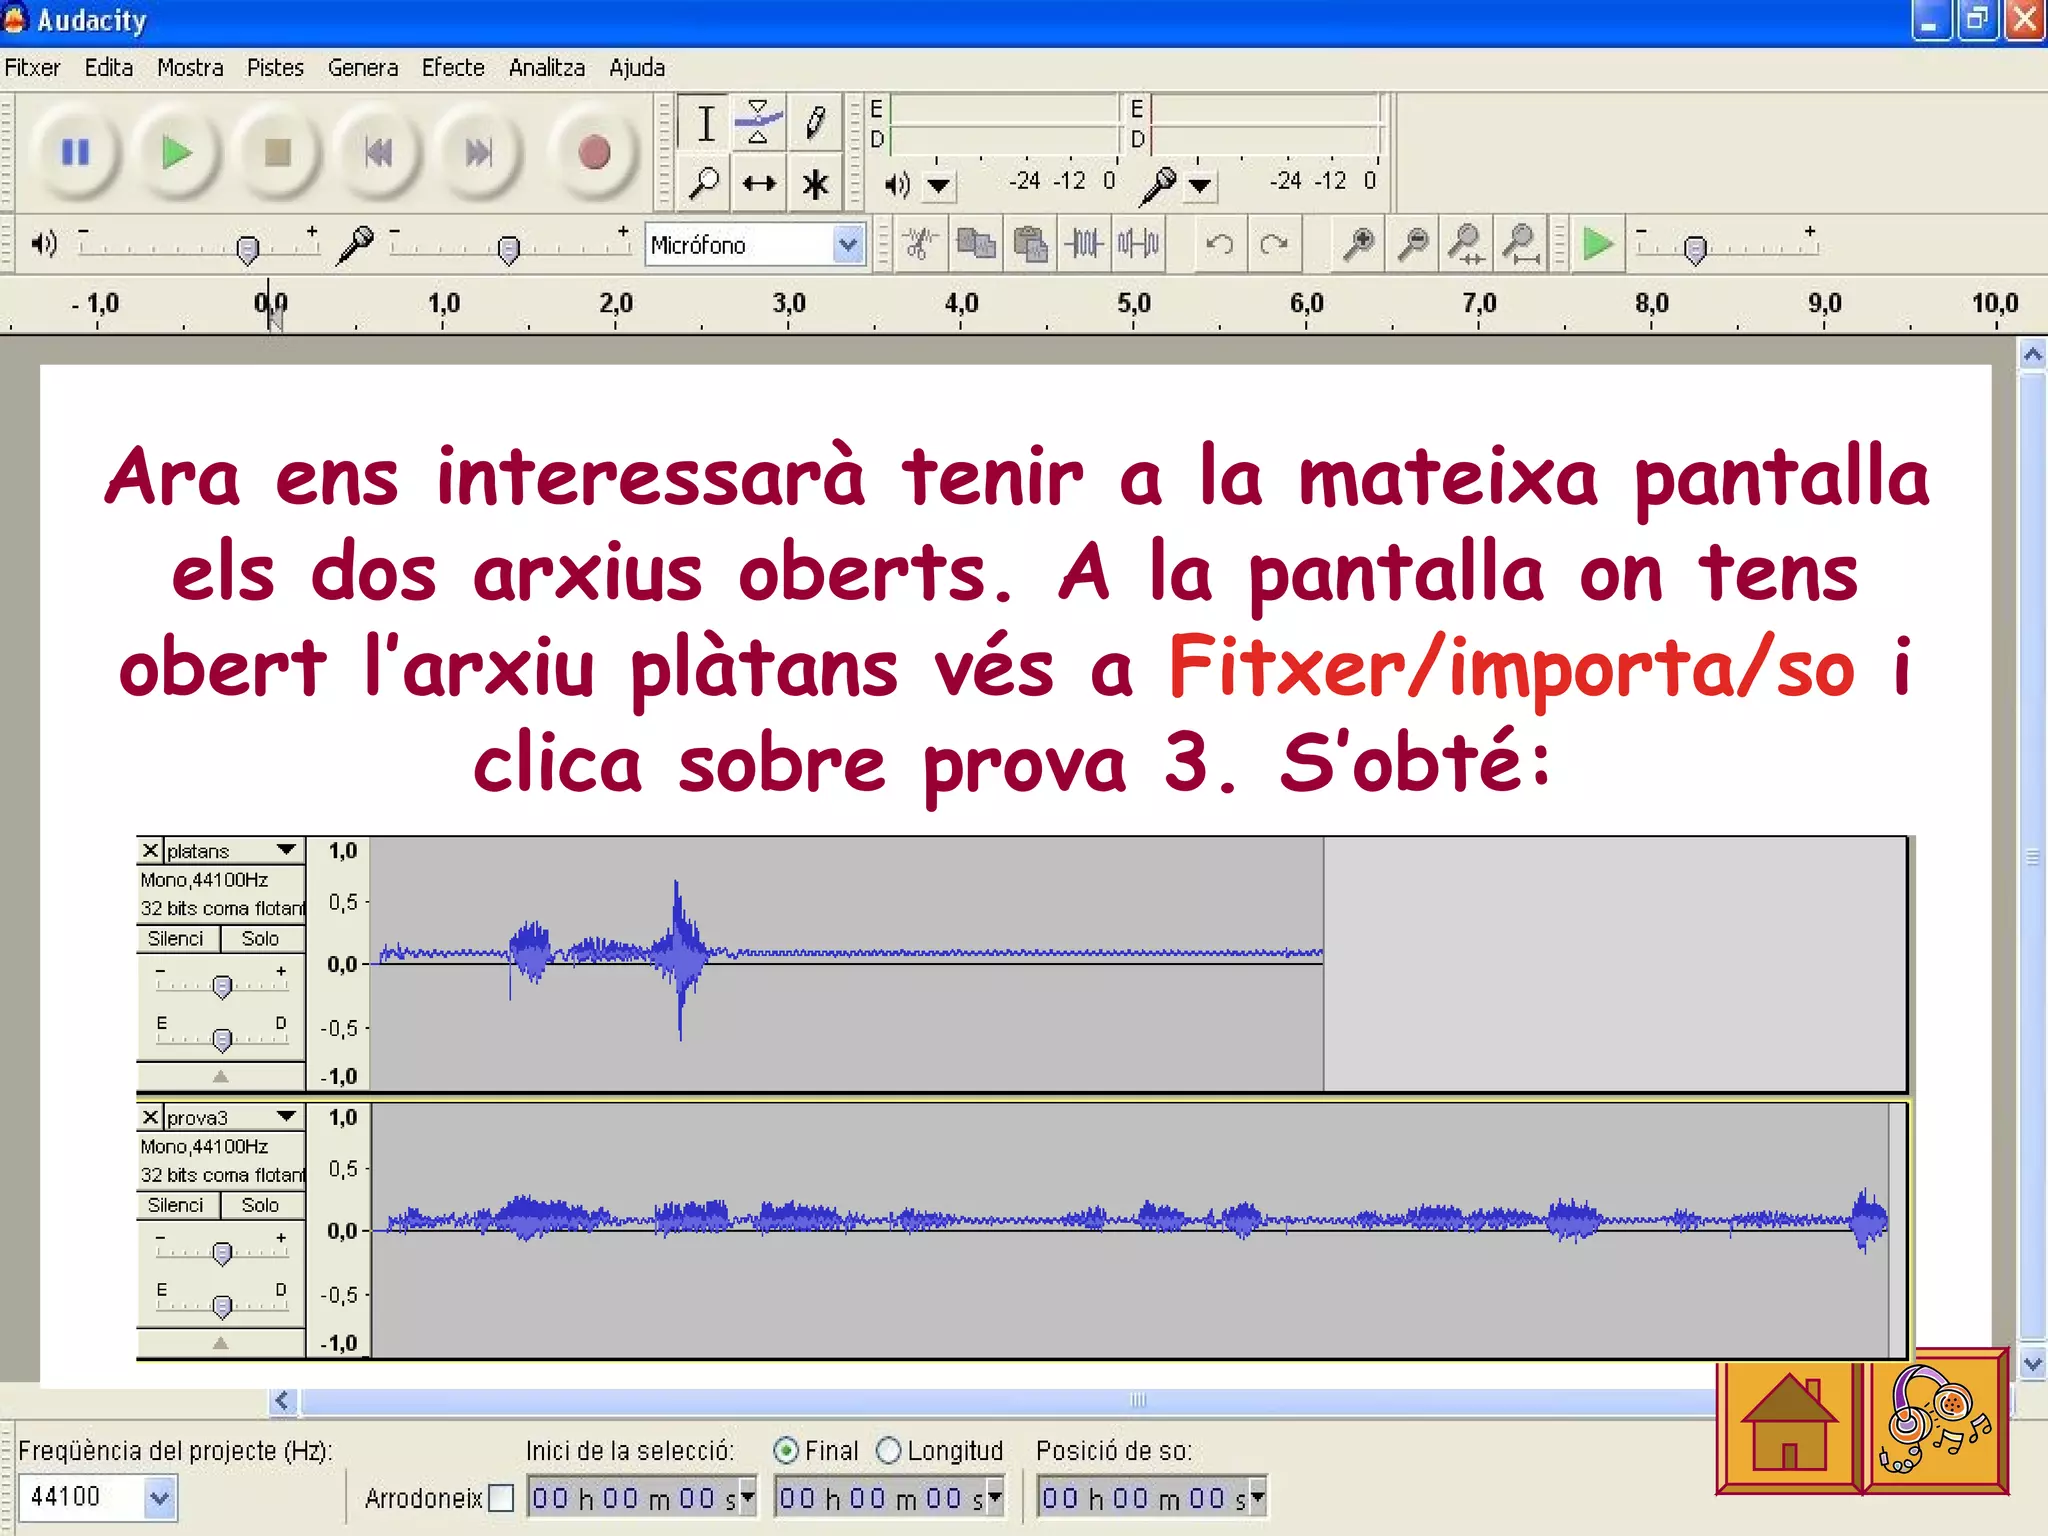This screenshot has width=2048, height=1536.
Task: Click the vertical scrollbar down arrow
Action: point(2032,1362)
